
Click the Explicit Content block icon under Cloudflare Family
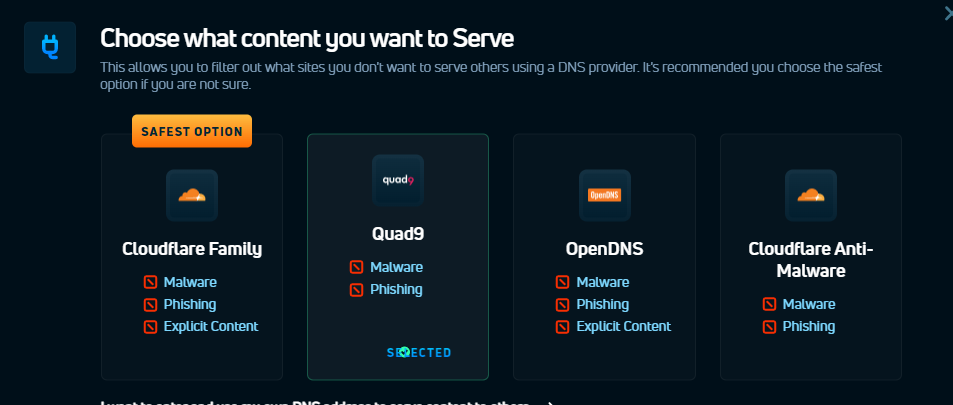point(150,327)
